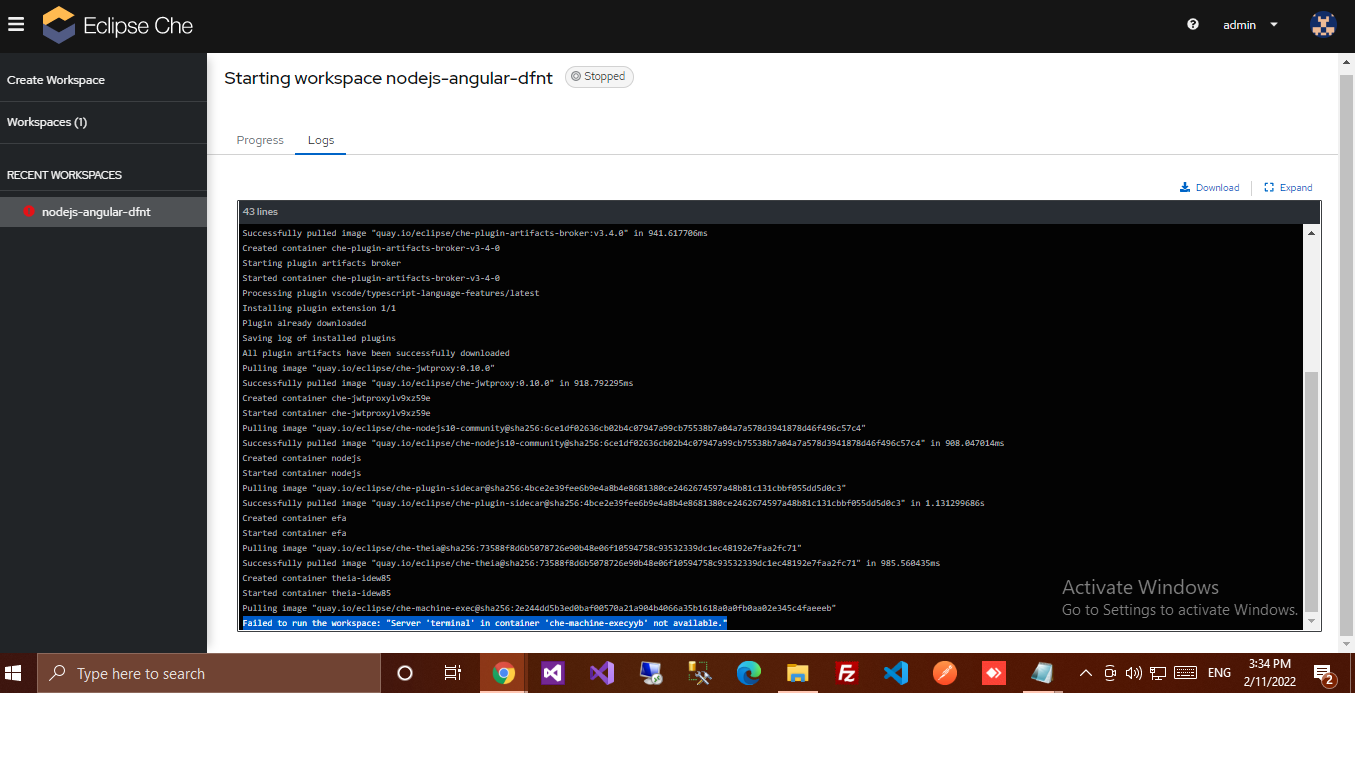
Task: Open Snipping tools taskbar icon
Action: [699, 673]
